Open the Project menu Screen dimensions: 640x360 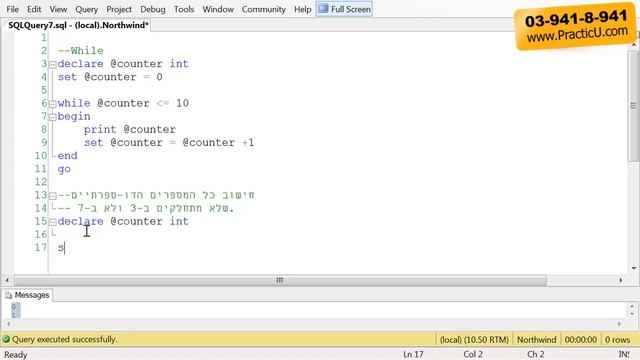click(x=119, y=9)
